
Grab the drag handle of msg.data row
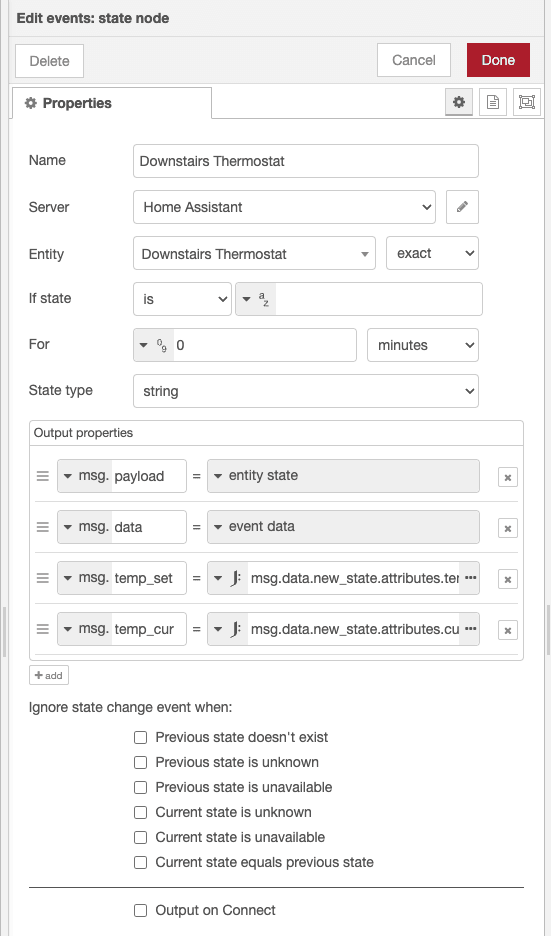pyautogui.click(x=42, y=527)
